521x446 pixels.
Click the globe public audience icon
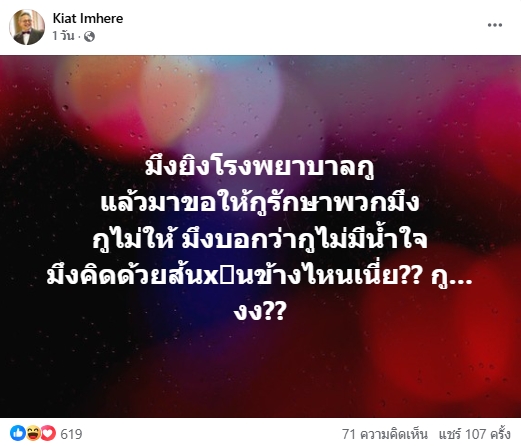(x=89, y=36)
